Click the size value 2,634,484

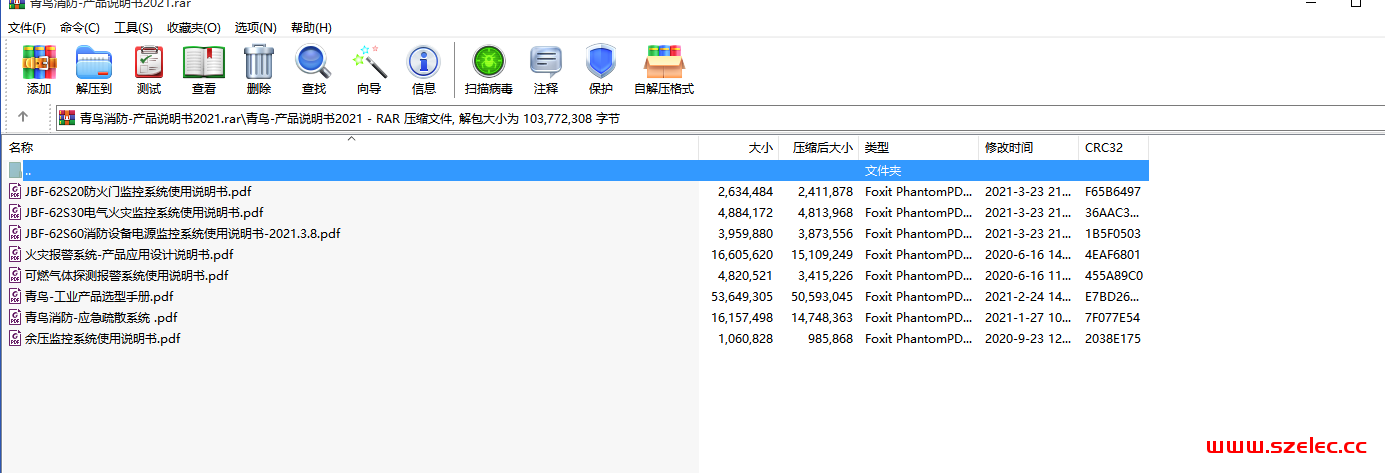[x=745, y=191]
